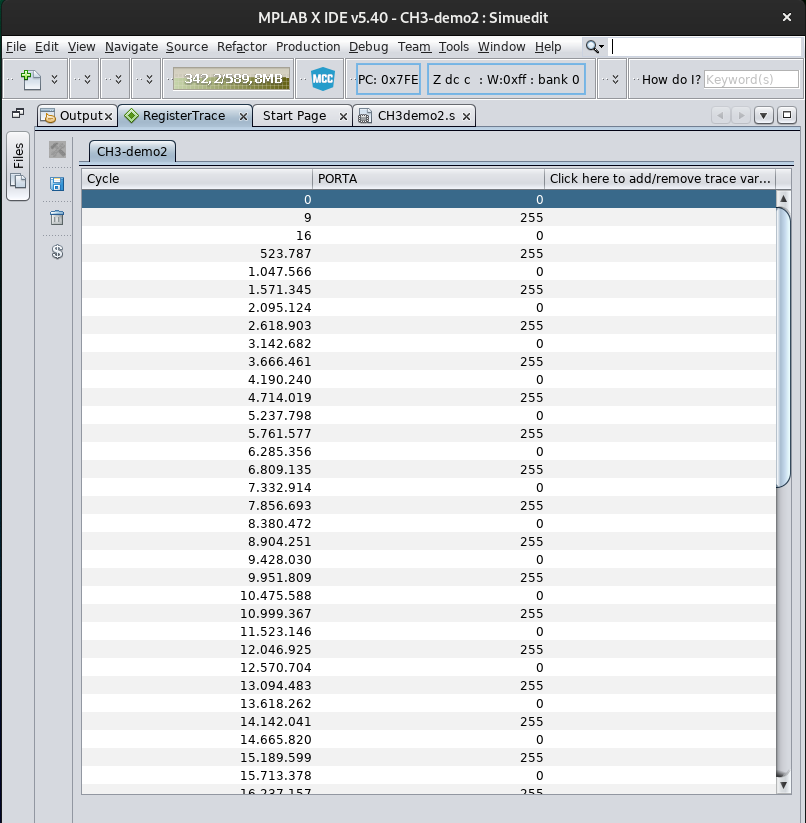Click the dollar sign icon in the sidebar
Image resolution: width=806 pixels, height=823 pixels.
click(57, 252)
